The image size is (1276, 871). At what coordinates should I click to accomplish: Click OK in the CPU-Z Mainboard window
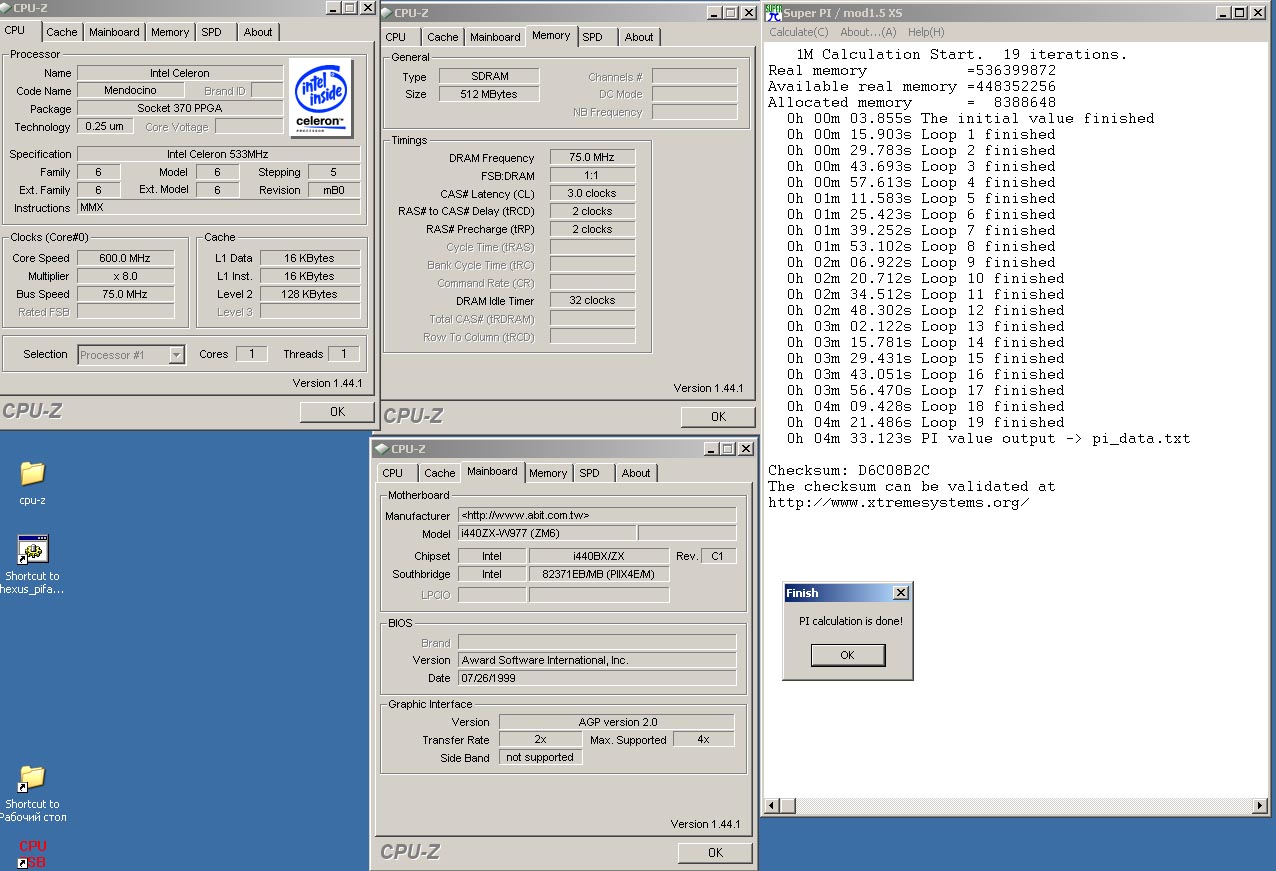715,852
